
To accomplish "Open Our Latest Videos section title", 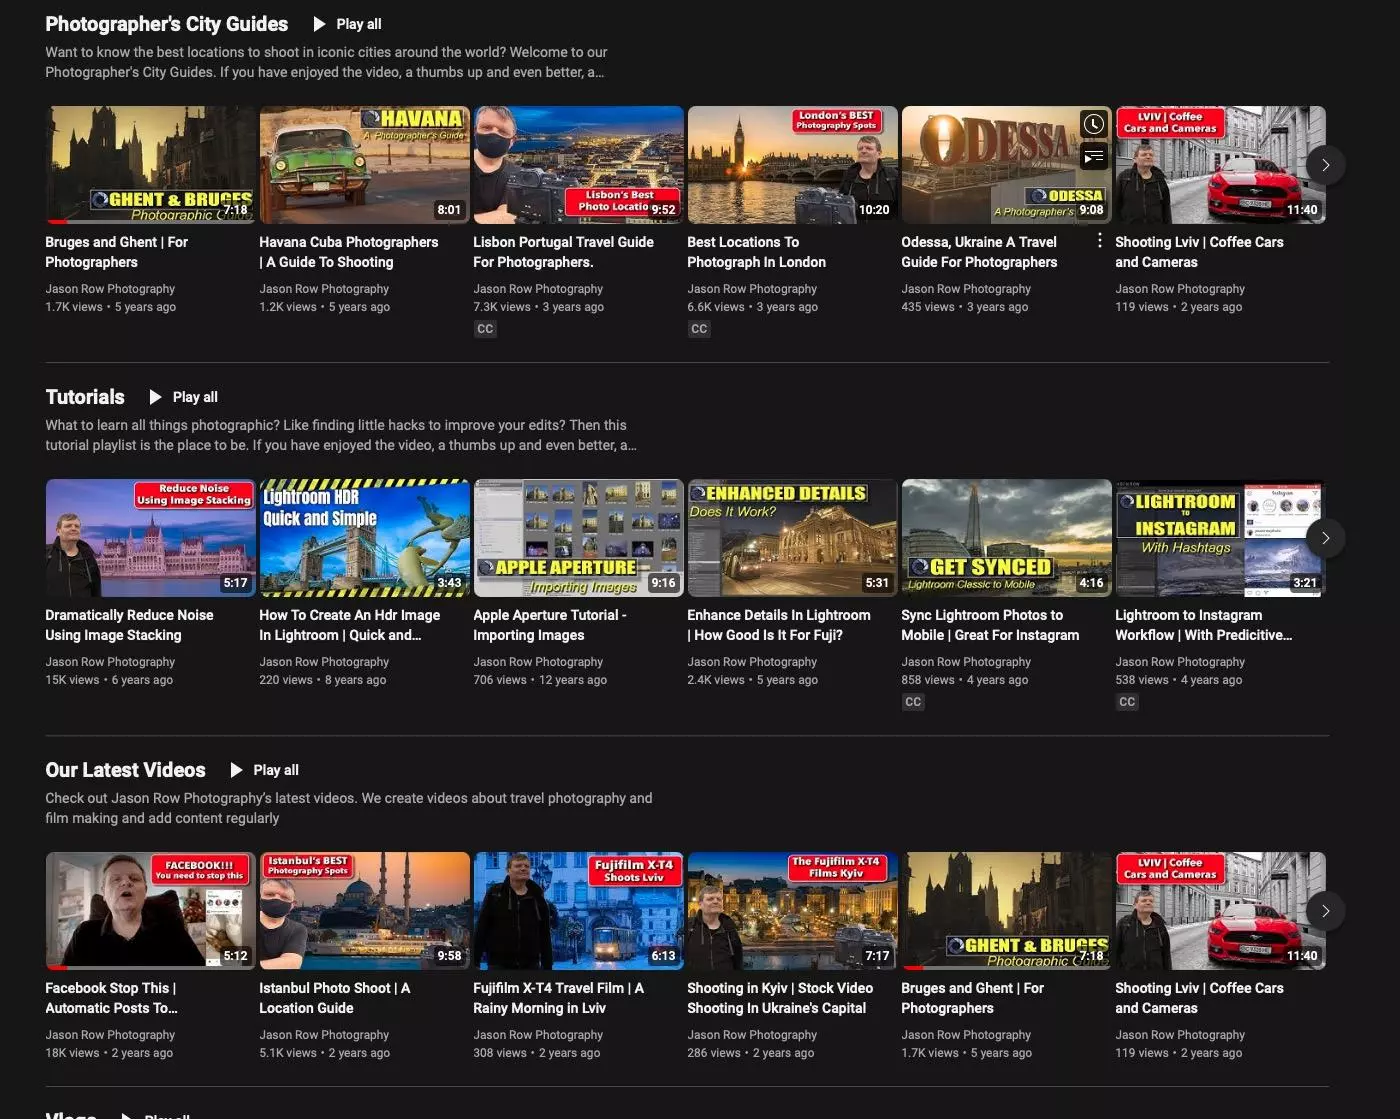I will coord(125,770).
